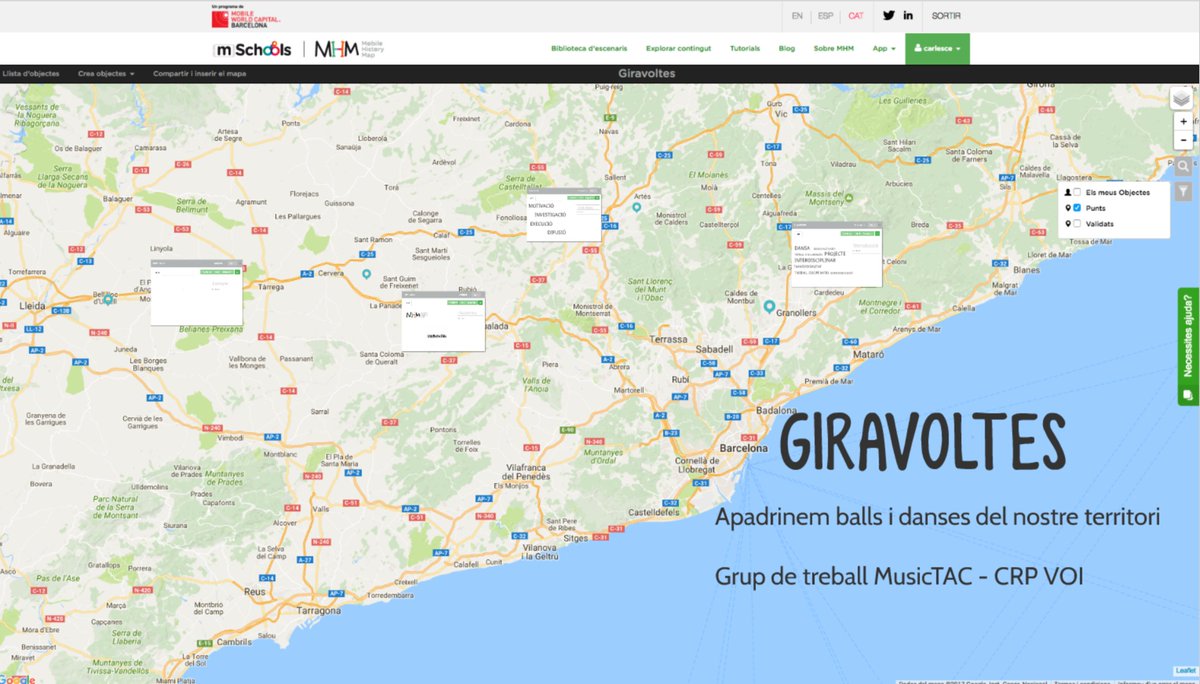The image size is (1200, 684).
Task: Follow the Leaflet attribution link
Action: [x=1186, y=670]
